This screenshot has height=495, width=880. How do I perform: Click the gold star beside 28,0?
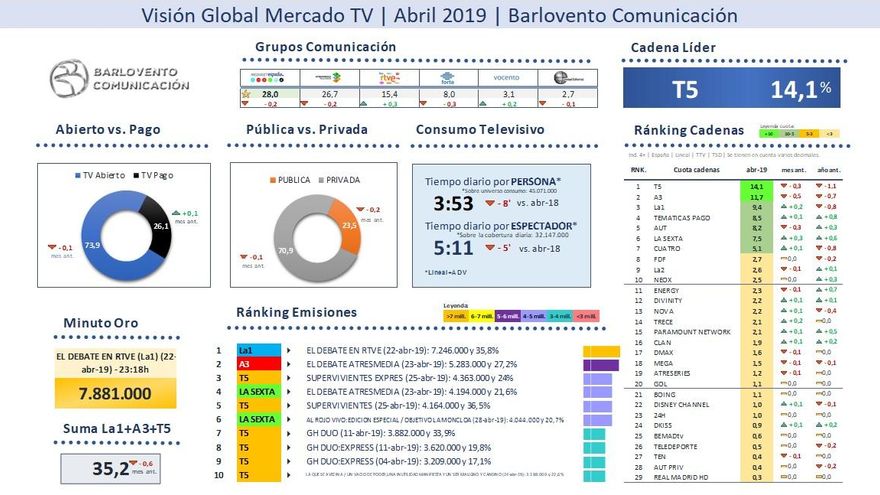246,93
